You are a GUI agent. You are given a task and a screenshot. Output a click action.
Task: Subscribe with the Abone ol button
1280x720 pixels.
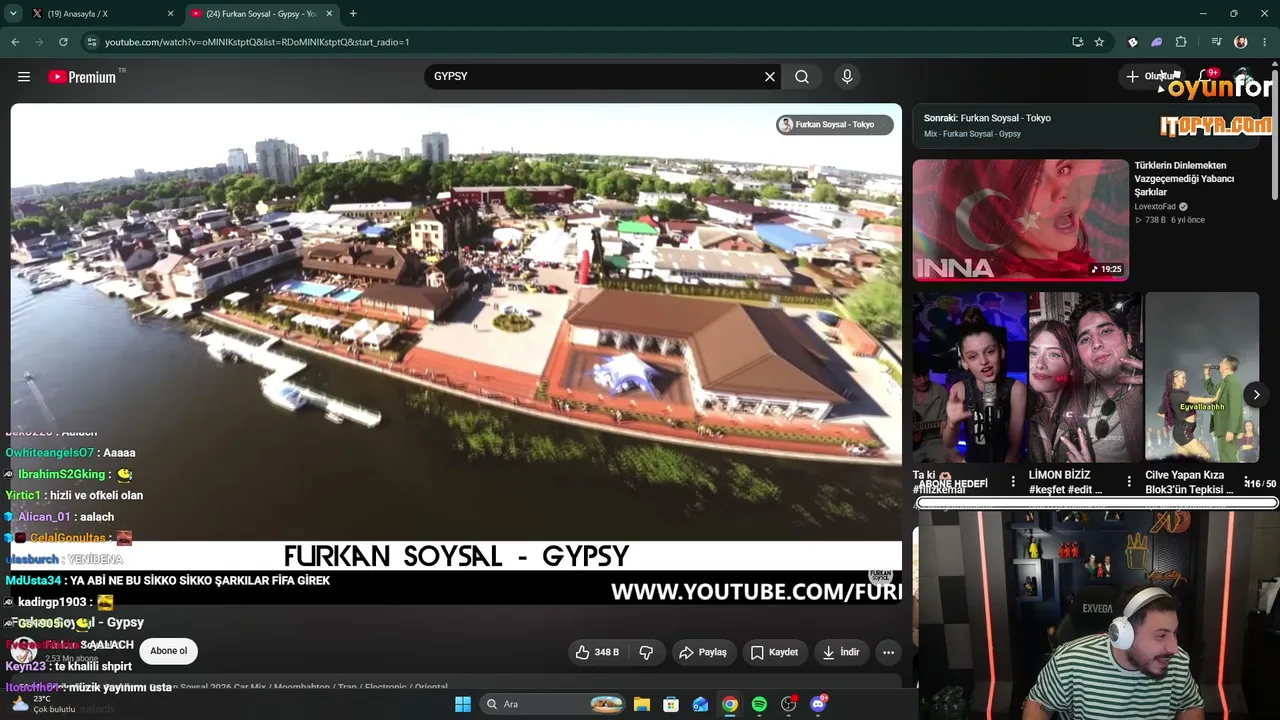[x=168, y=651]
